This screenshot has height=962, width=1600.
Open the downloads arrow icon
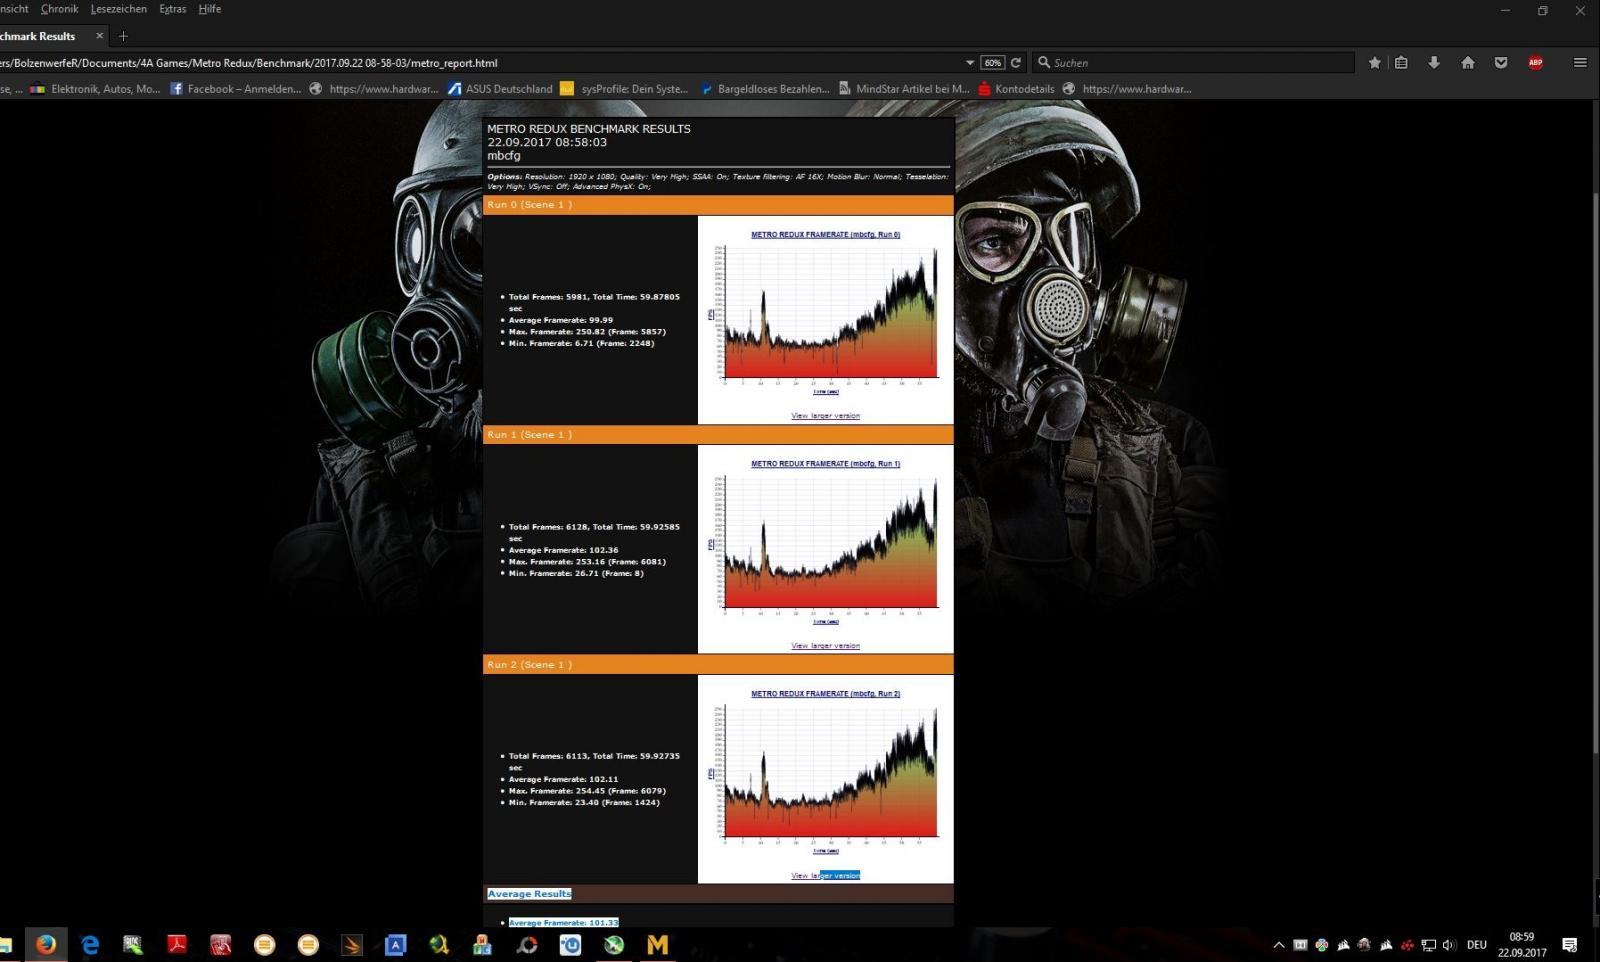tap(1434, 62)
